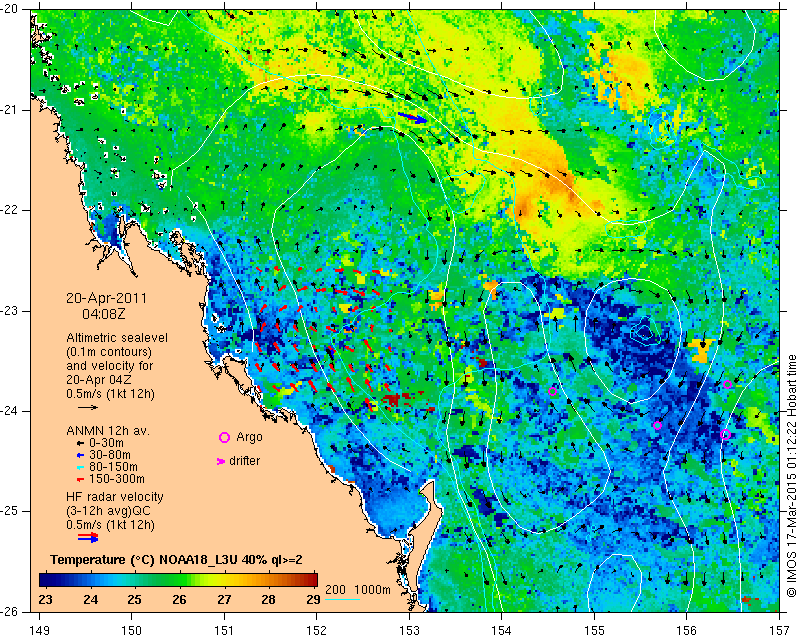Click the 'Altimetric sealevel' legend text

(x=117, y=338)
